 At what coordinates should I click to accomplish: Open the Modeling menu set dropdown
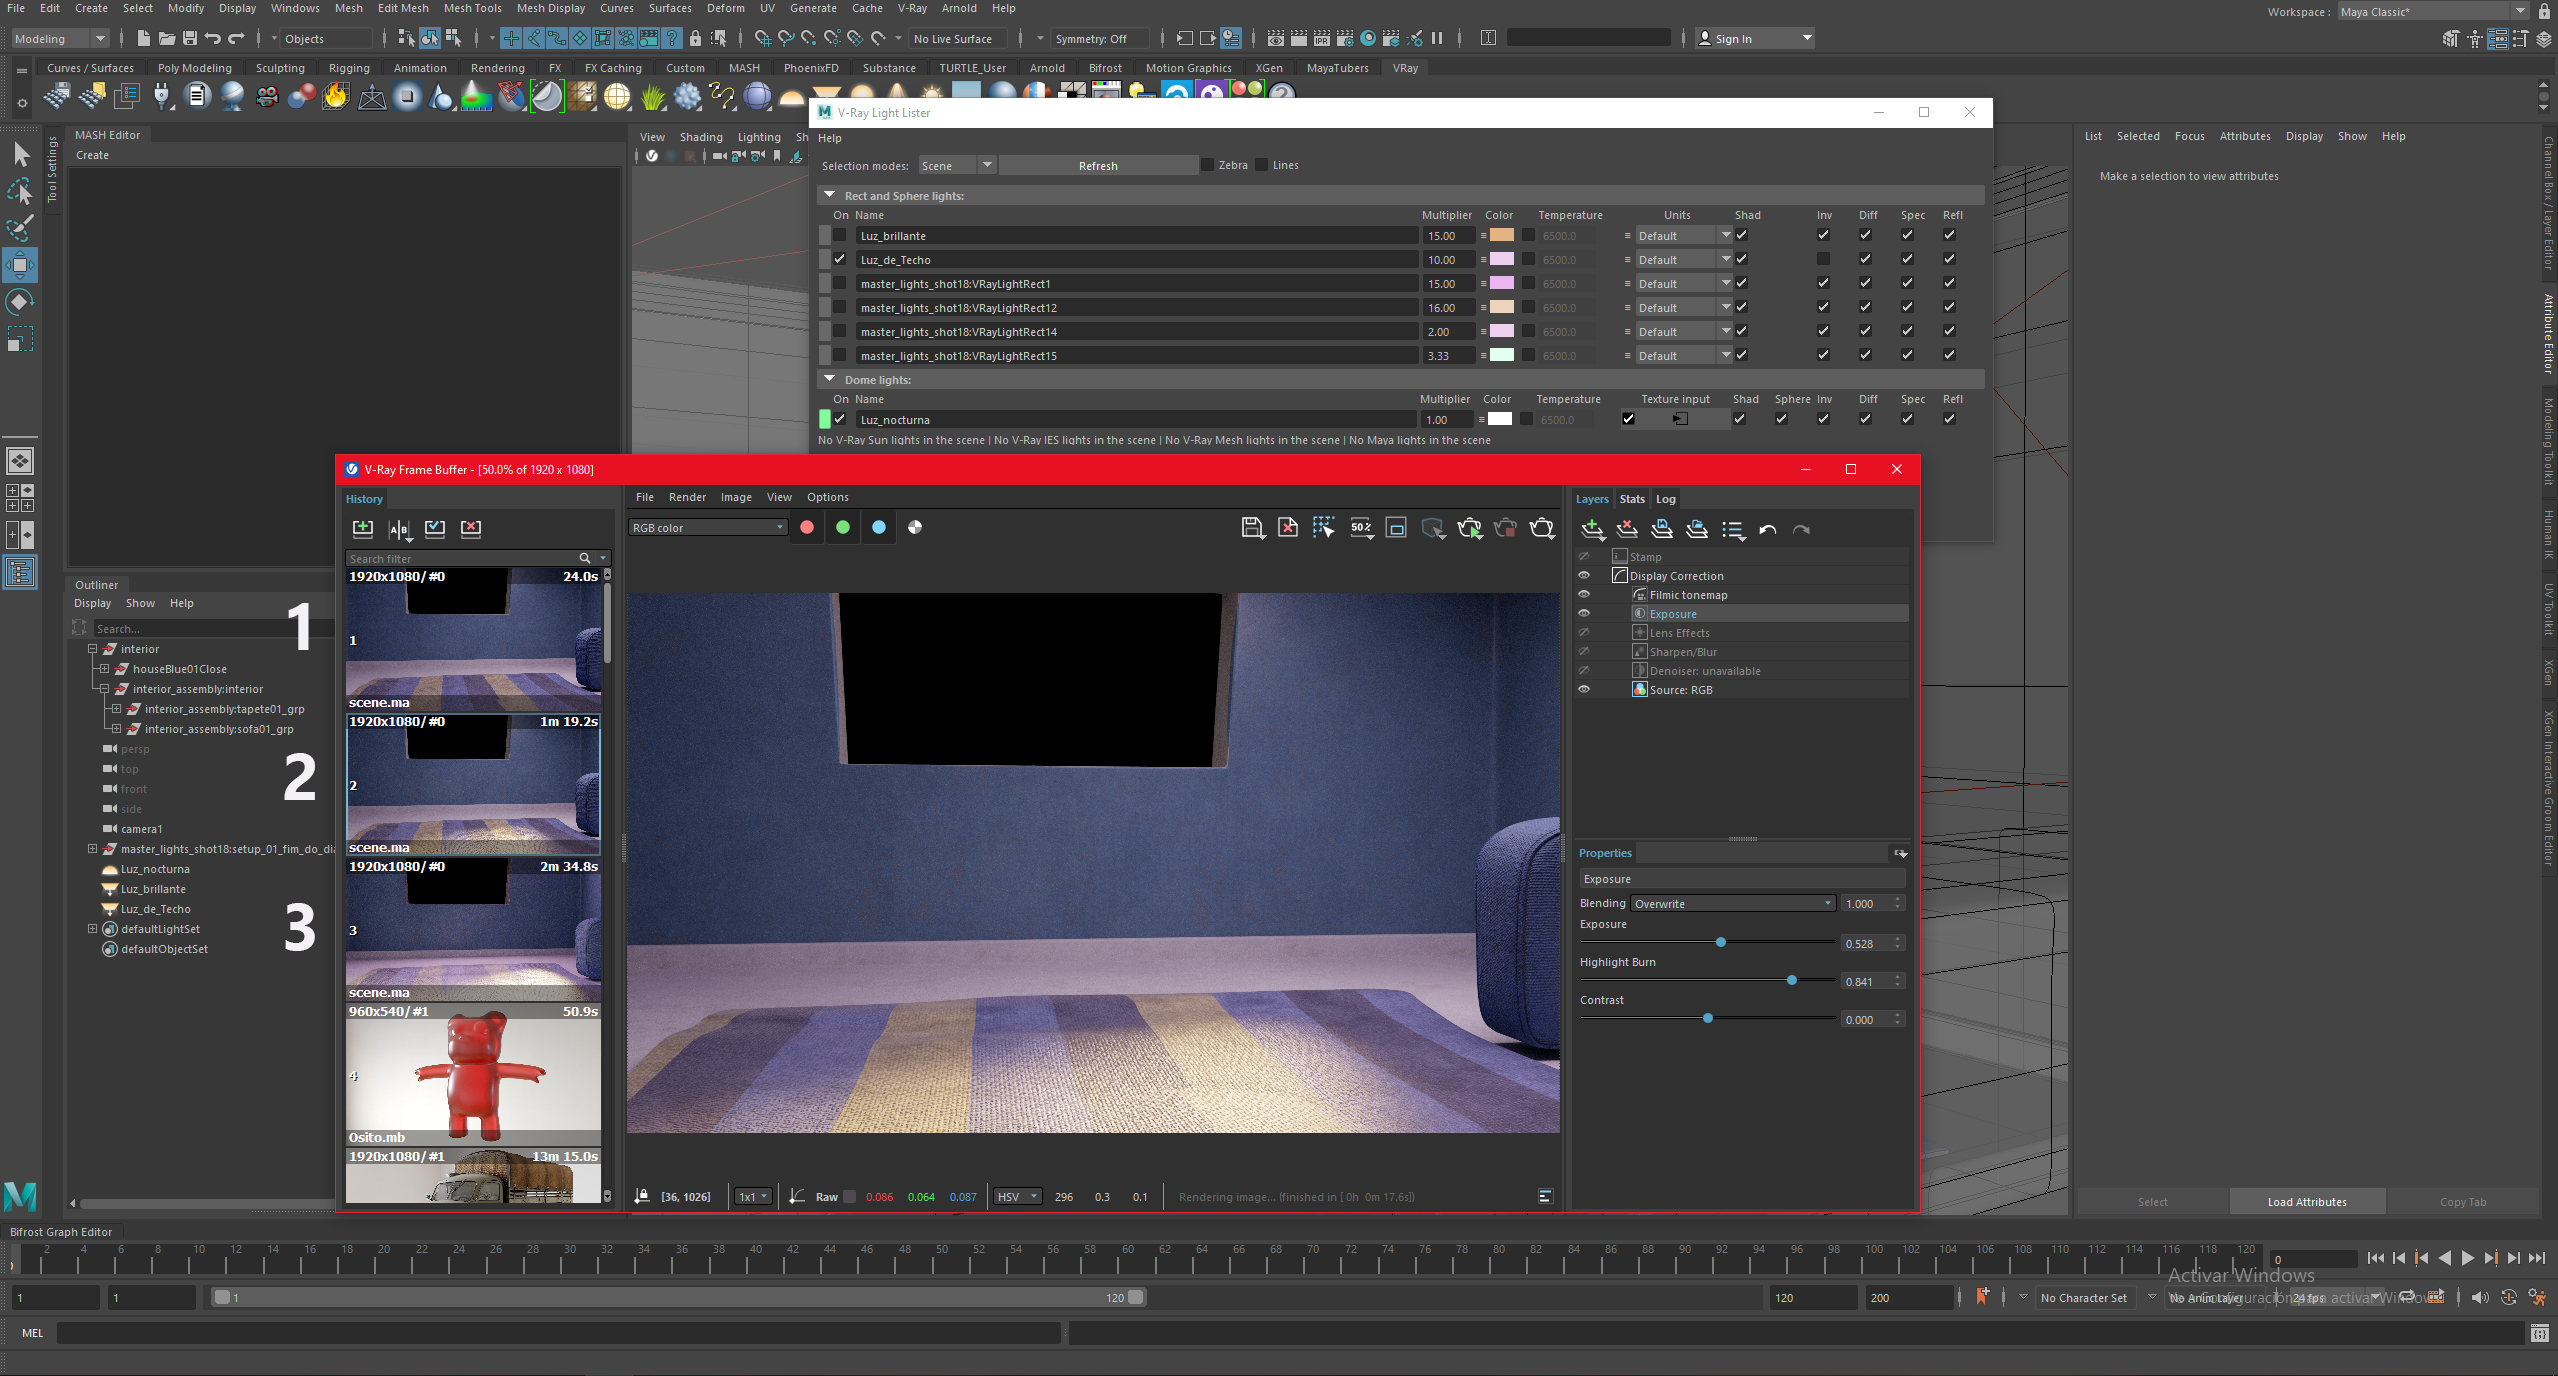click(x=60, y=38)
